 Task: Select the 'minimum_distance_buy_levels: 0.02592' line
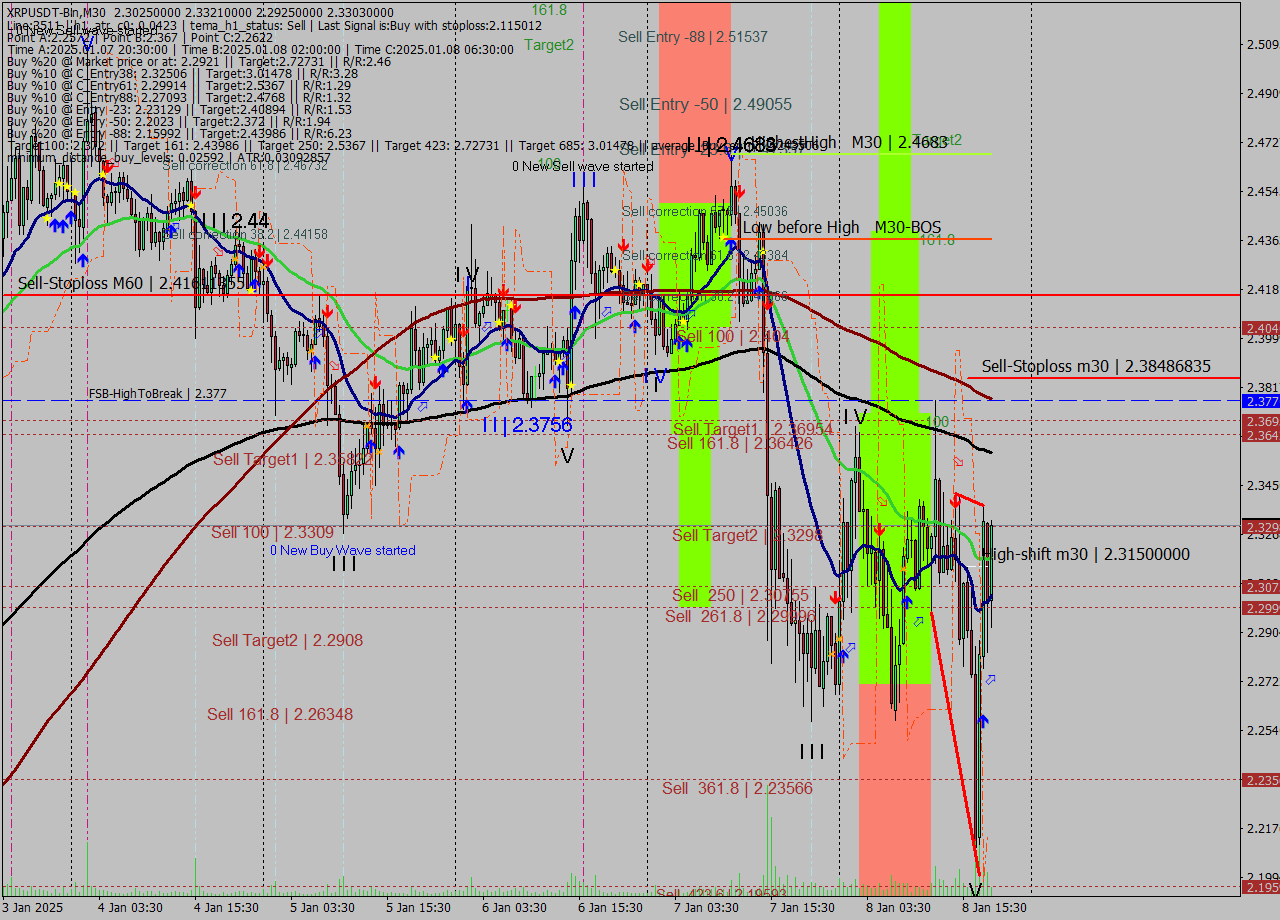168,157
